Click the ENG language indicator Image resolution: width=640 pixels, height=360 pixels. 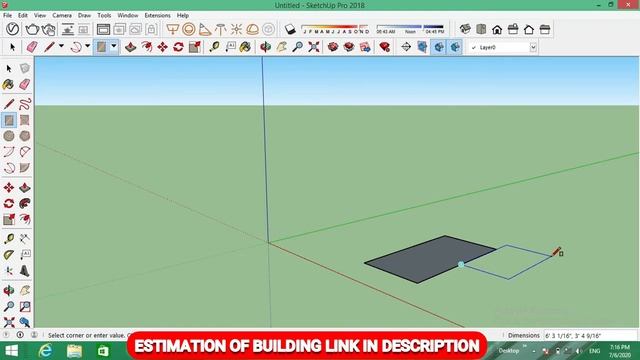pyautogui.click(x=595, y=351)
